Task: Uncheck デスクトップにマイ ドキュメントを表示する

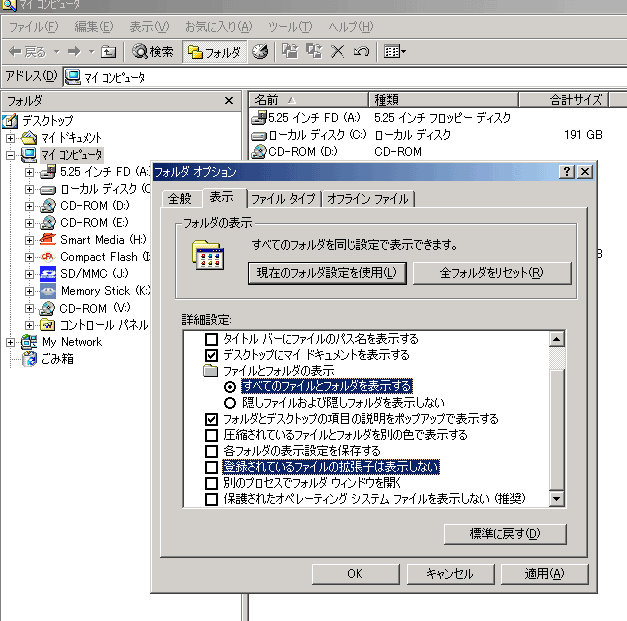Action: point(211,355)
